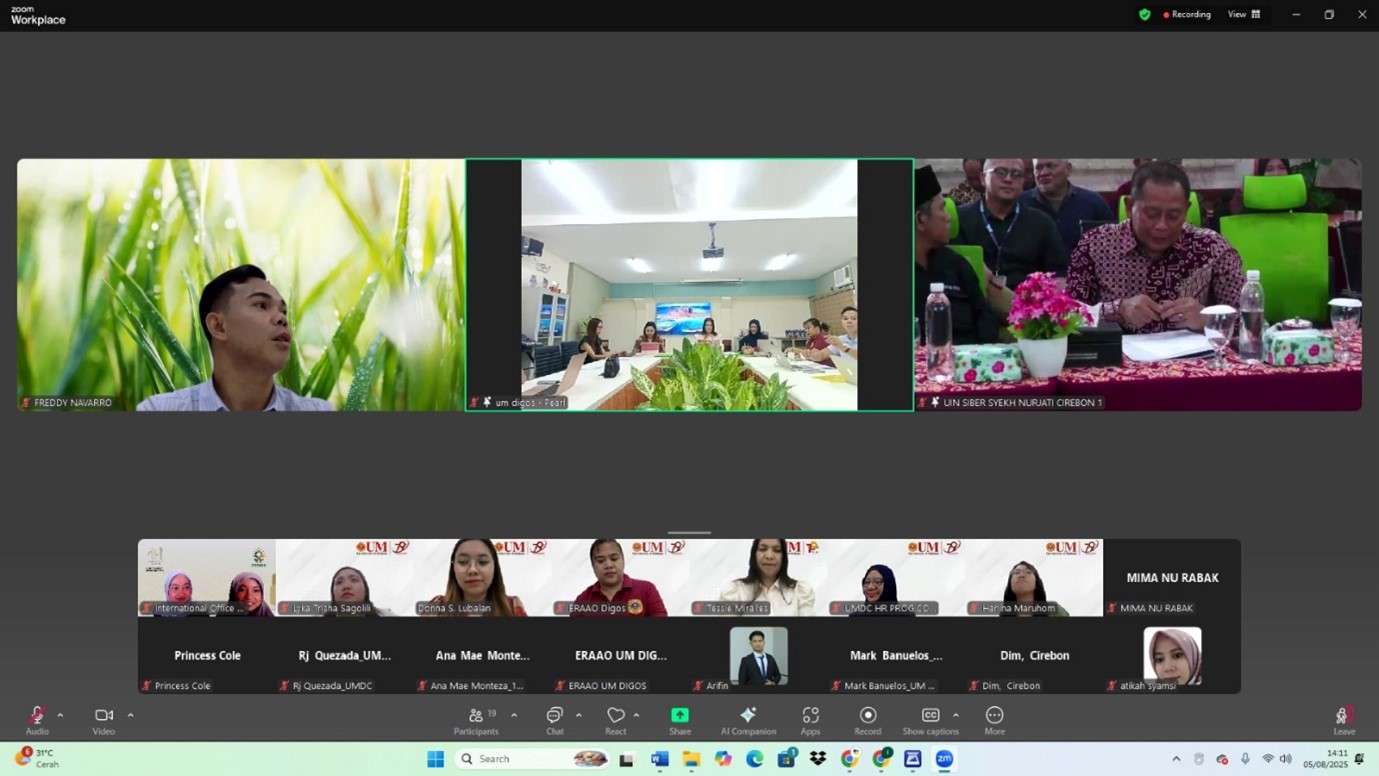This screenshot has width=1379, height=776.
Task: Select FREDDY NAVARRO's video tile
Action: point(241,285)
